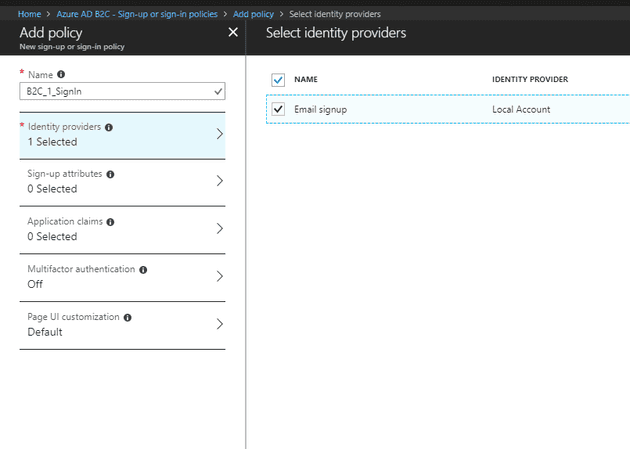Sort by IDENTITY PROVIDER column header
Screen dimensions: 630x449
coord(530,80)
